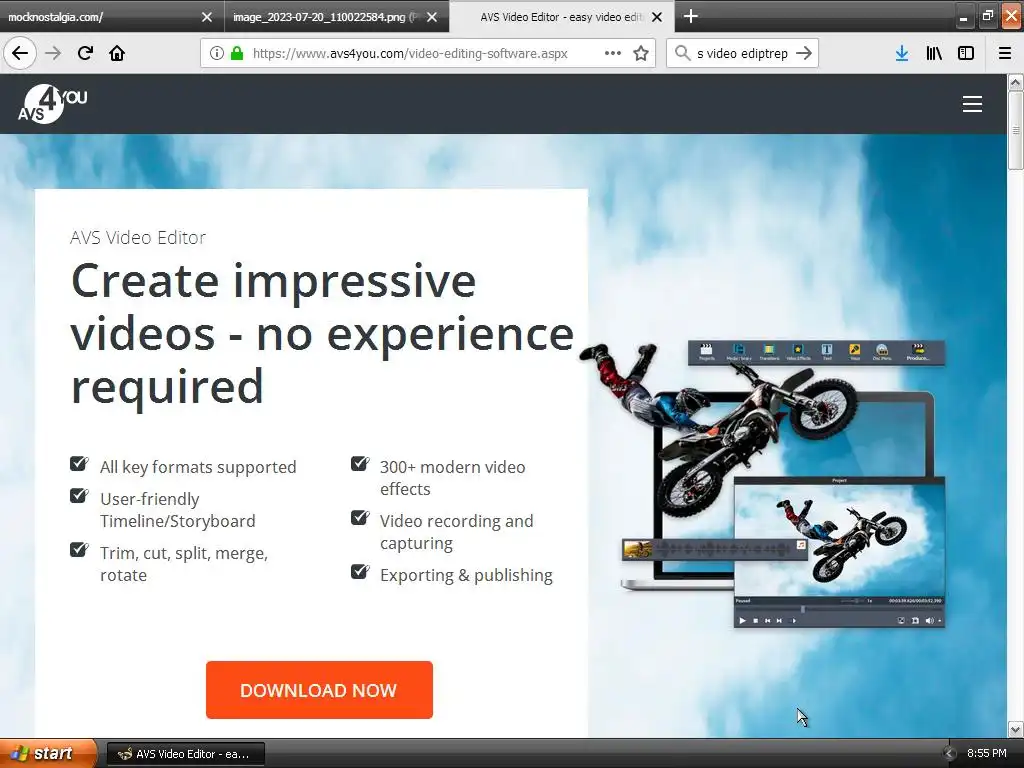Open the AVS4YOU site hamburger menu
The width and height of the screenshot is (1024, 768).
(972, 104)
